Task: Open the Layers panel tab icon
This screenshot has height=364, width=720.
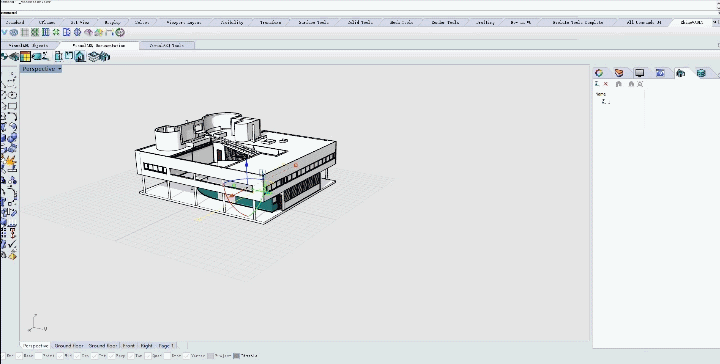Action: point(619,73)
